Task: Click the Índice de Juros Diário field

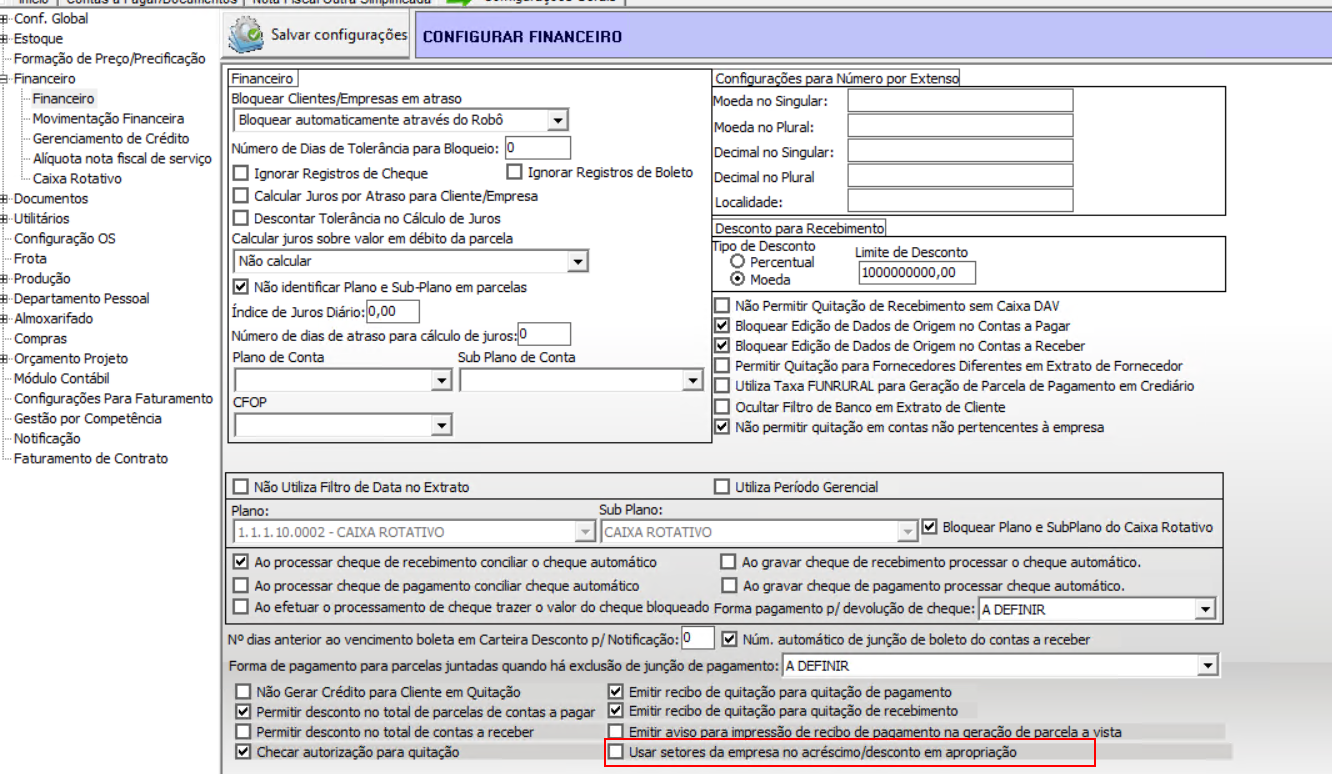Action: click(393, 312)
